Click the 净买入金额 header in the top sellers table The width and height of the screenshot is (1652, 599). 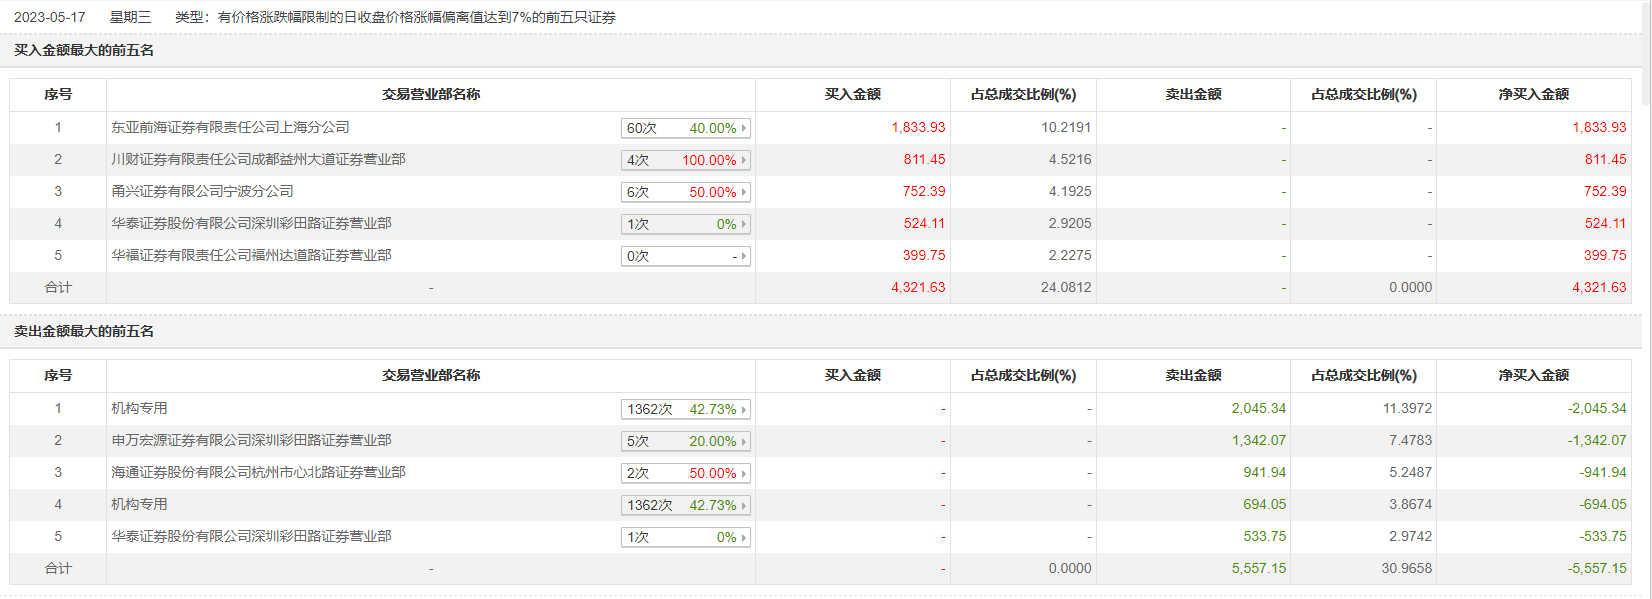[x=1533, y=375]
